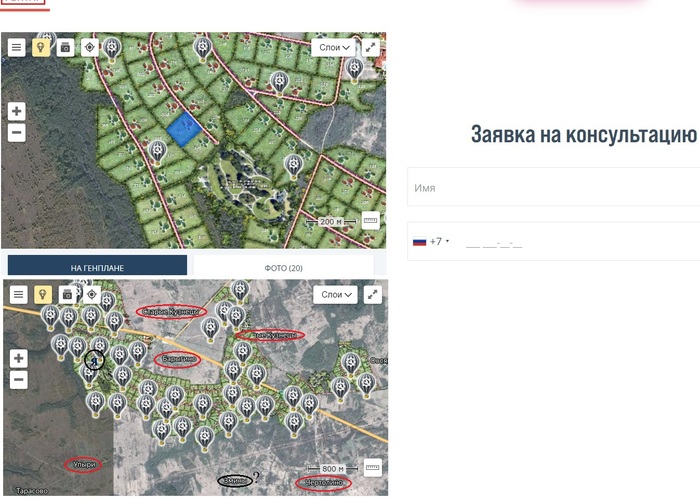Click balloon marker nearest the central park
The width and height of the screenshot is (700, 500).
[293, 167]
